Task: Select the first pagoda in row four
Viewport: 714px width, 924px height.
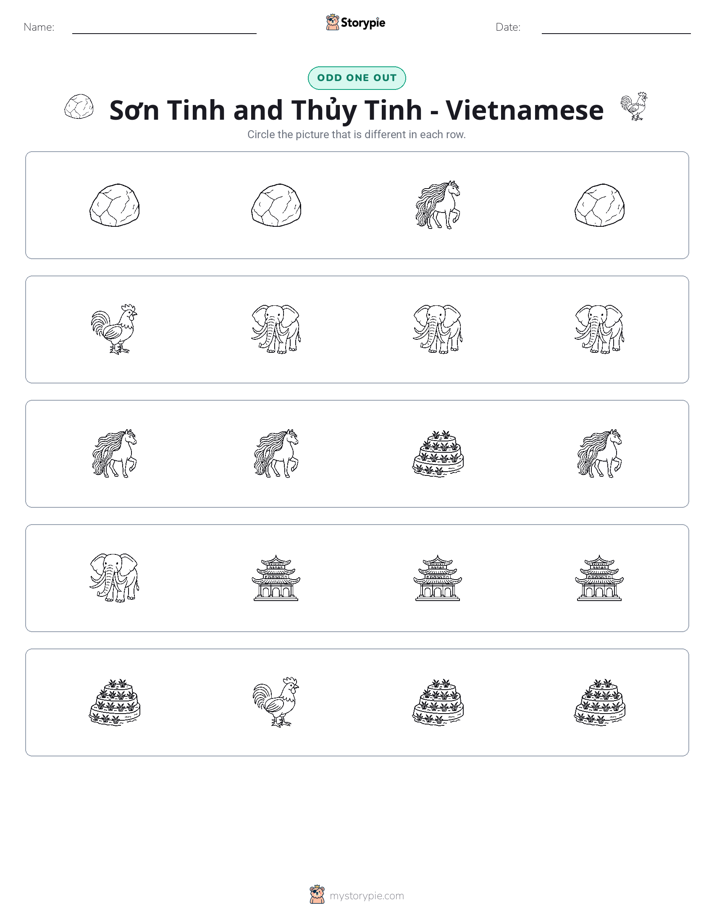Action: click(276, 578)
